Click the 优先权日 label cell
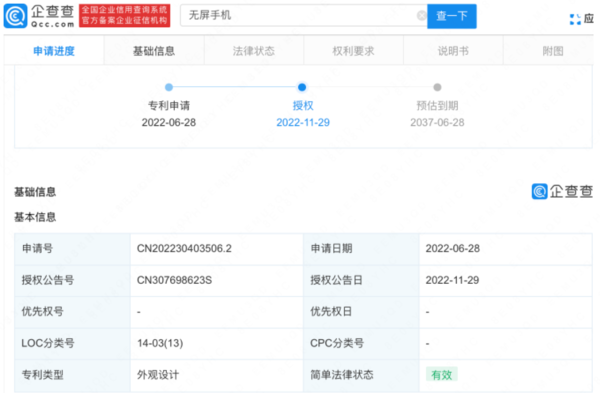Screen dimensions: 600x393 (x=361, y=311)
